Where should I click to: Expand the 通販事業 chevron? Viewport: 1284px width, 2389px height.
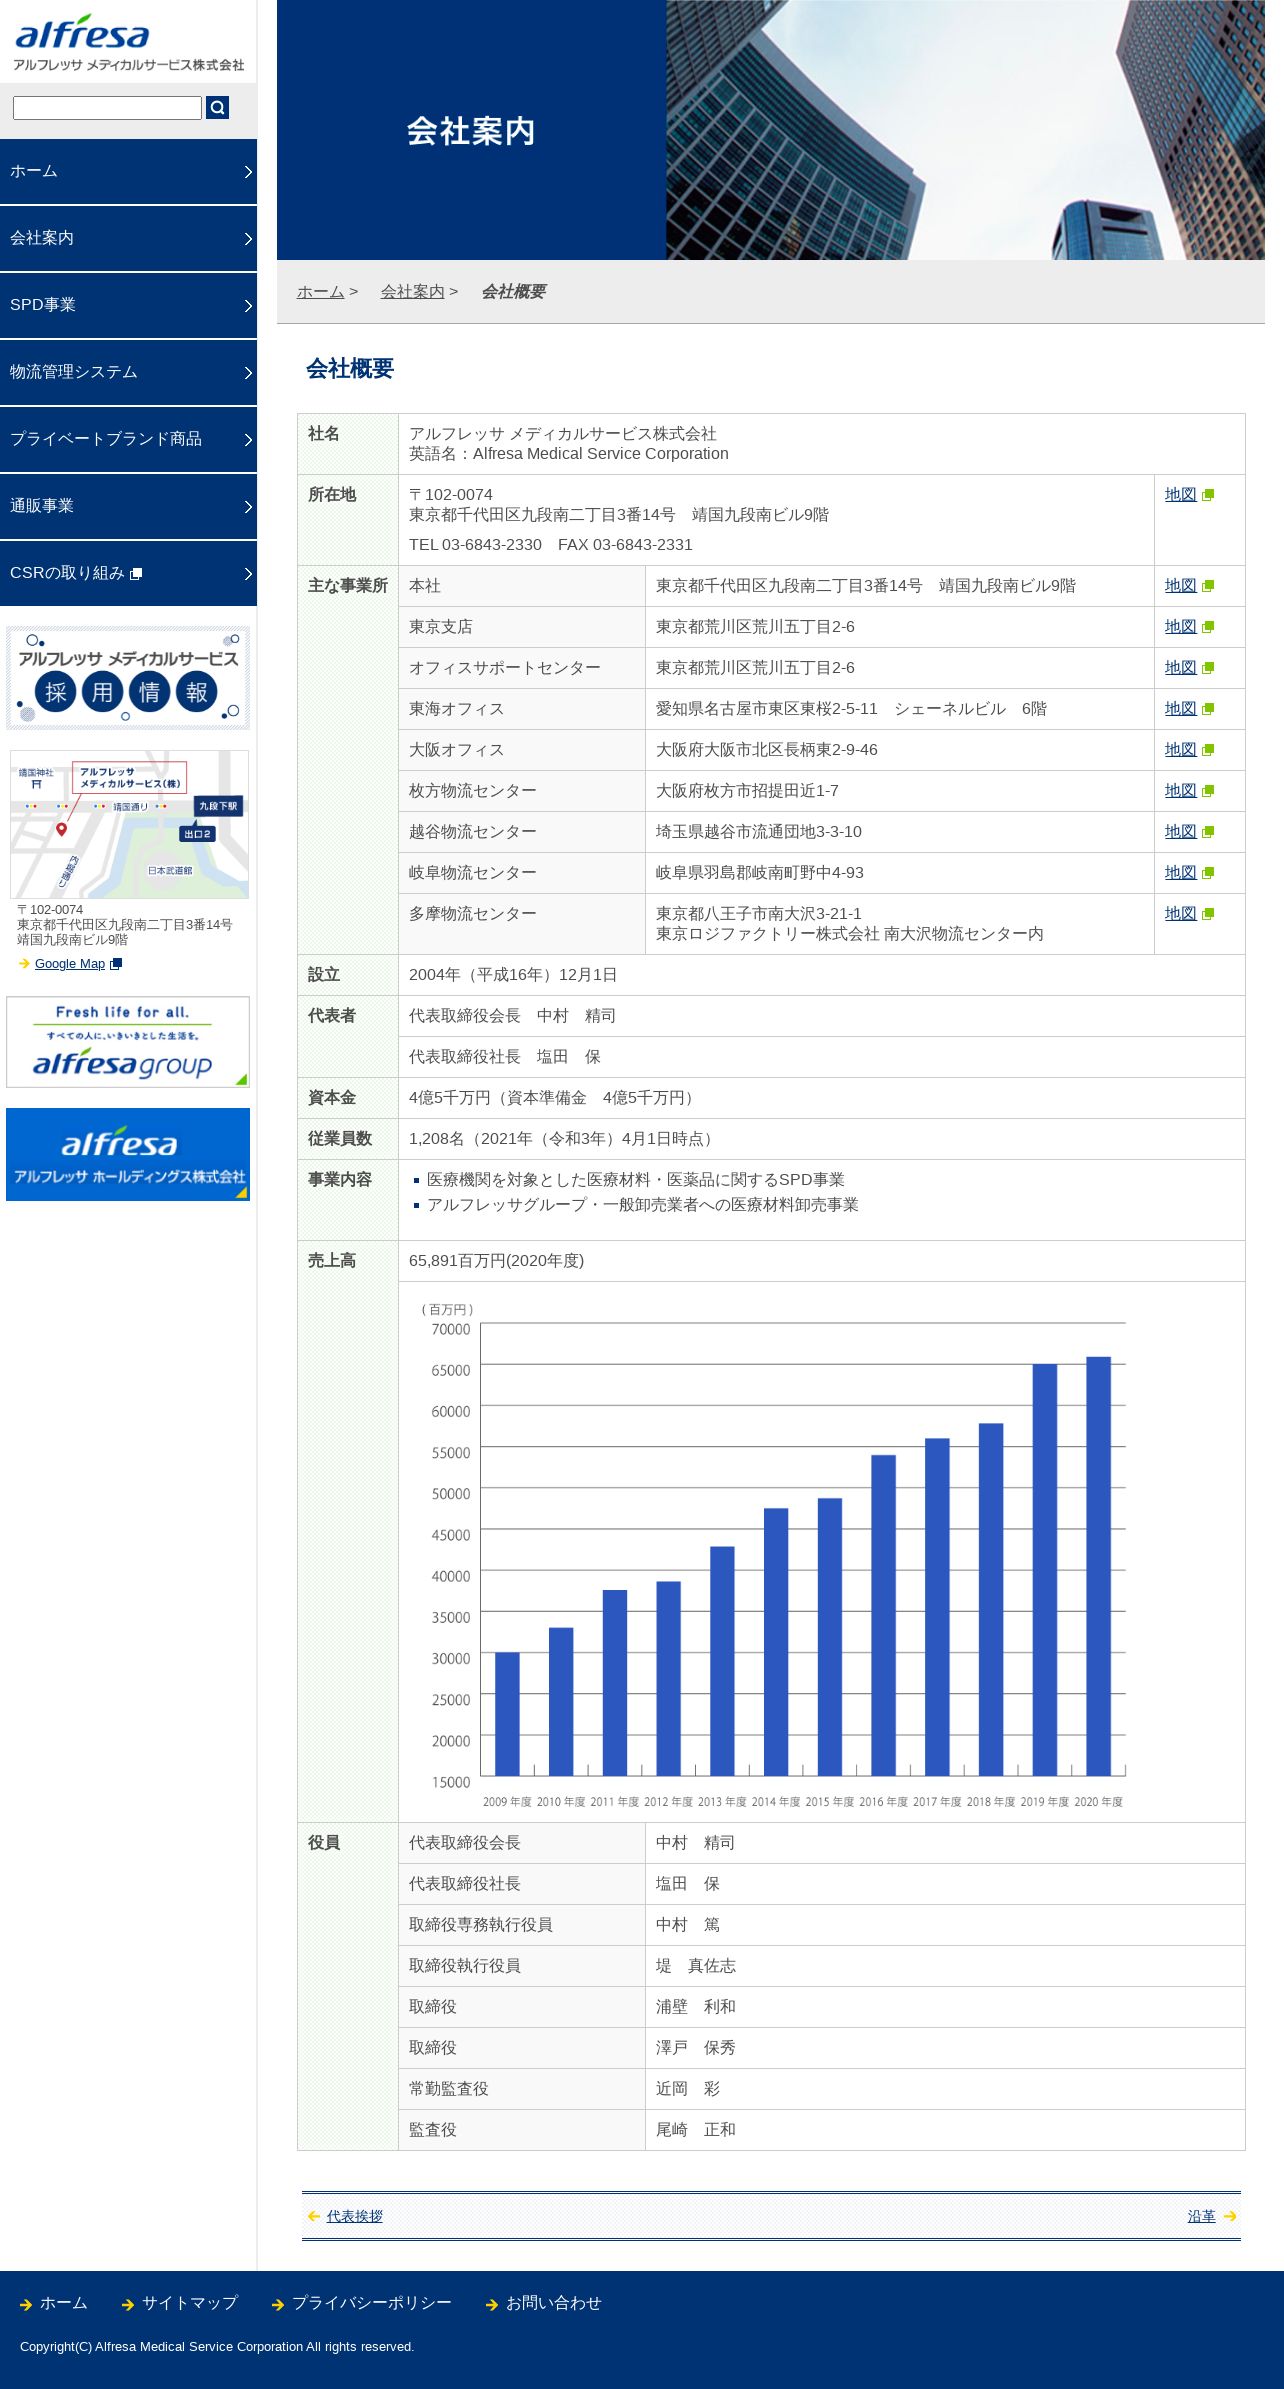248,507
